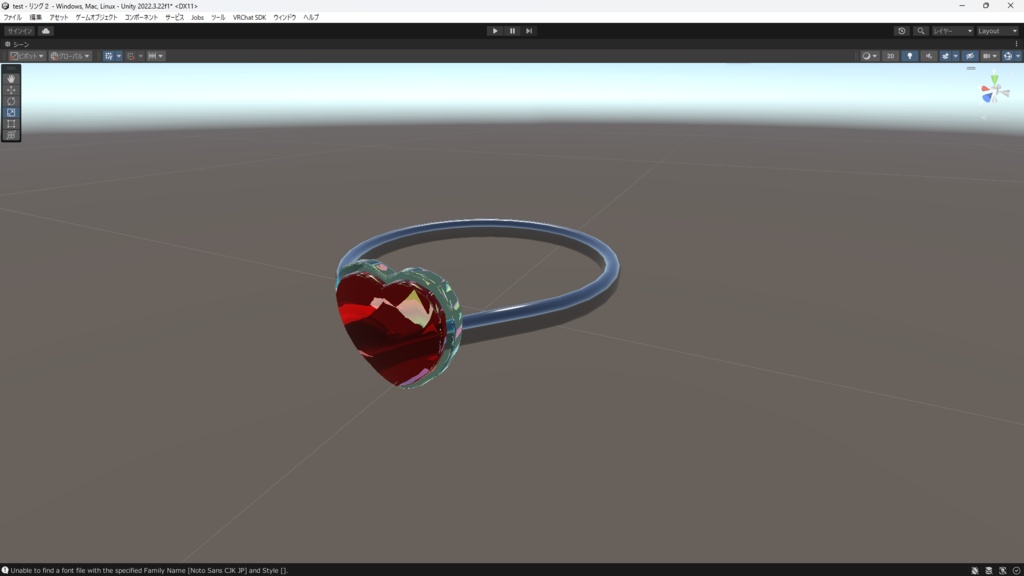Open the undo history icon
Image resolution: width=1024 pixels, height=576 pixels.
pyautogui.click(x=902, y=31)
